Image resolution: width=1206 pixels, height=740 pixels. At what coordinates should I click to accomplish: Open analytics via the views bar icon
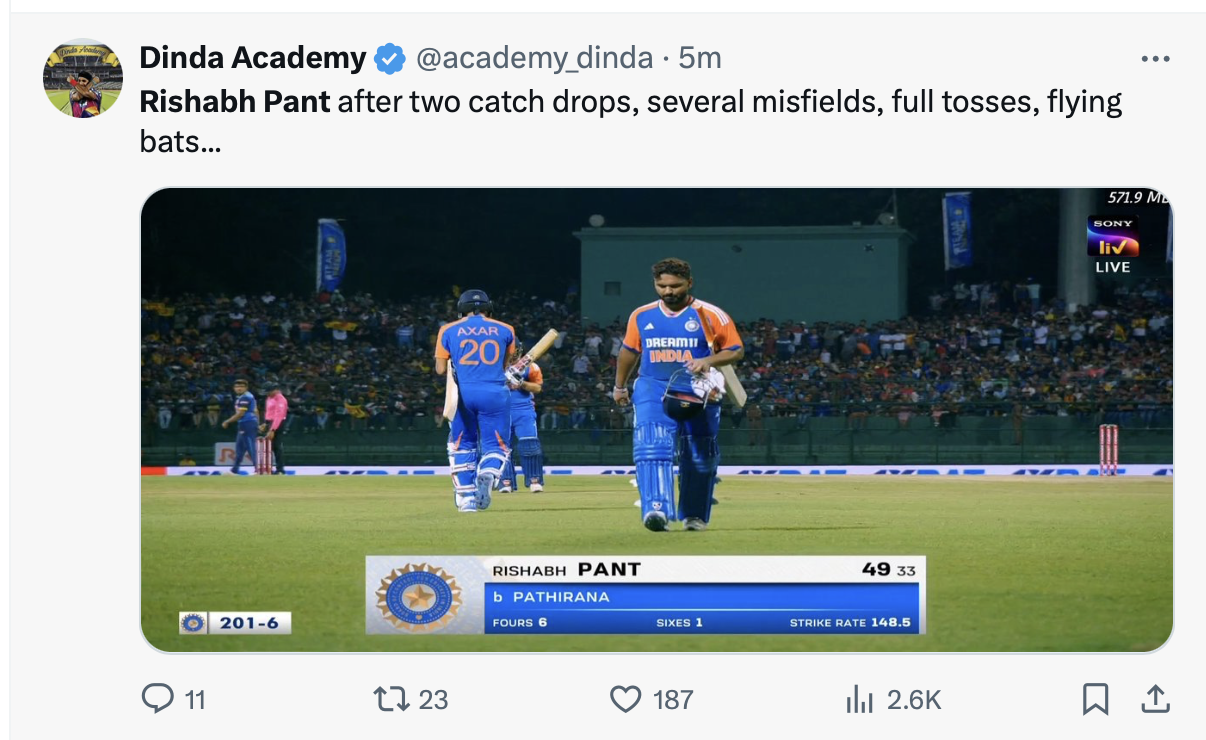pyautogui.click(x=860, y=698)
